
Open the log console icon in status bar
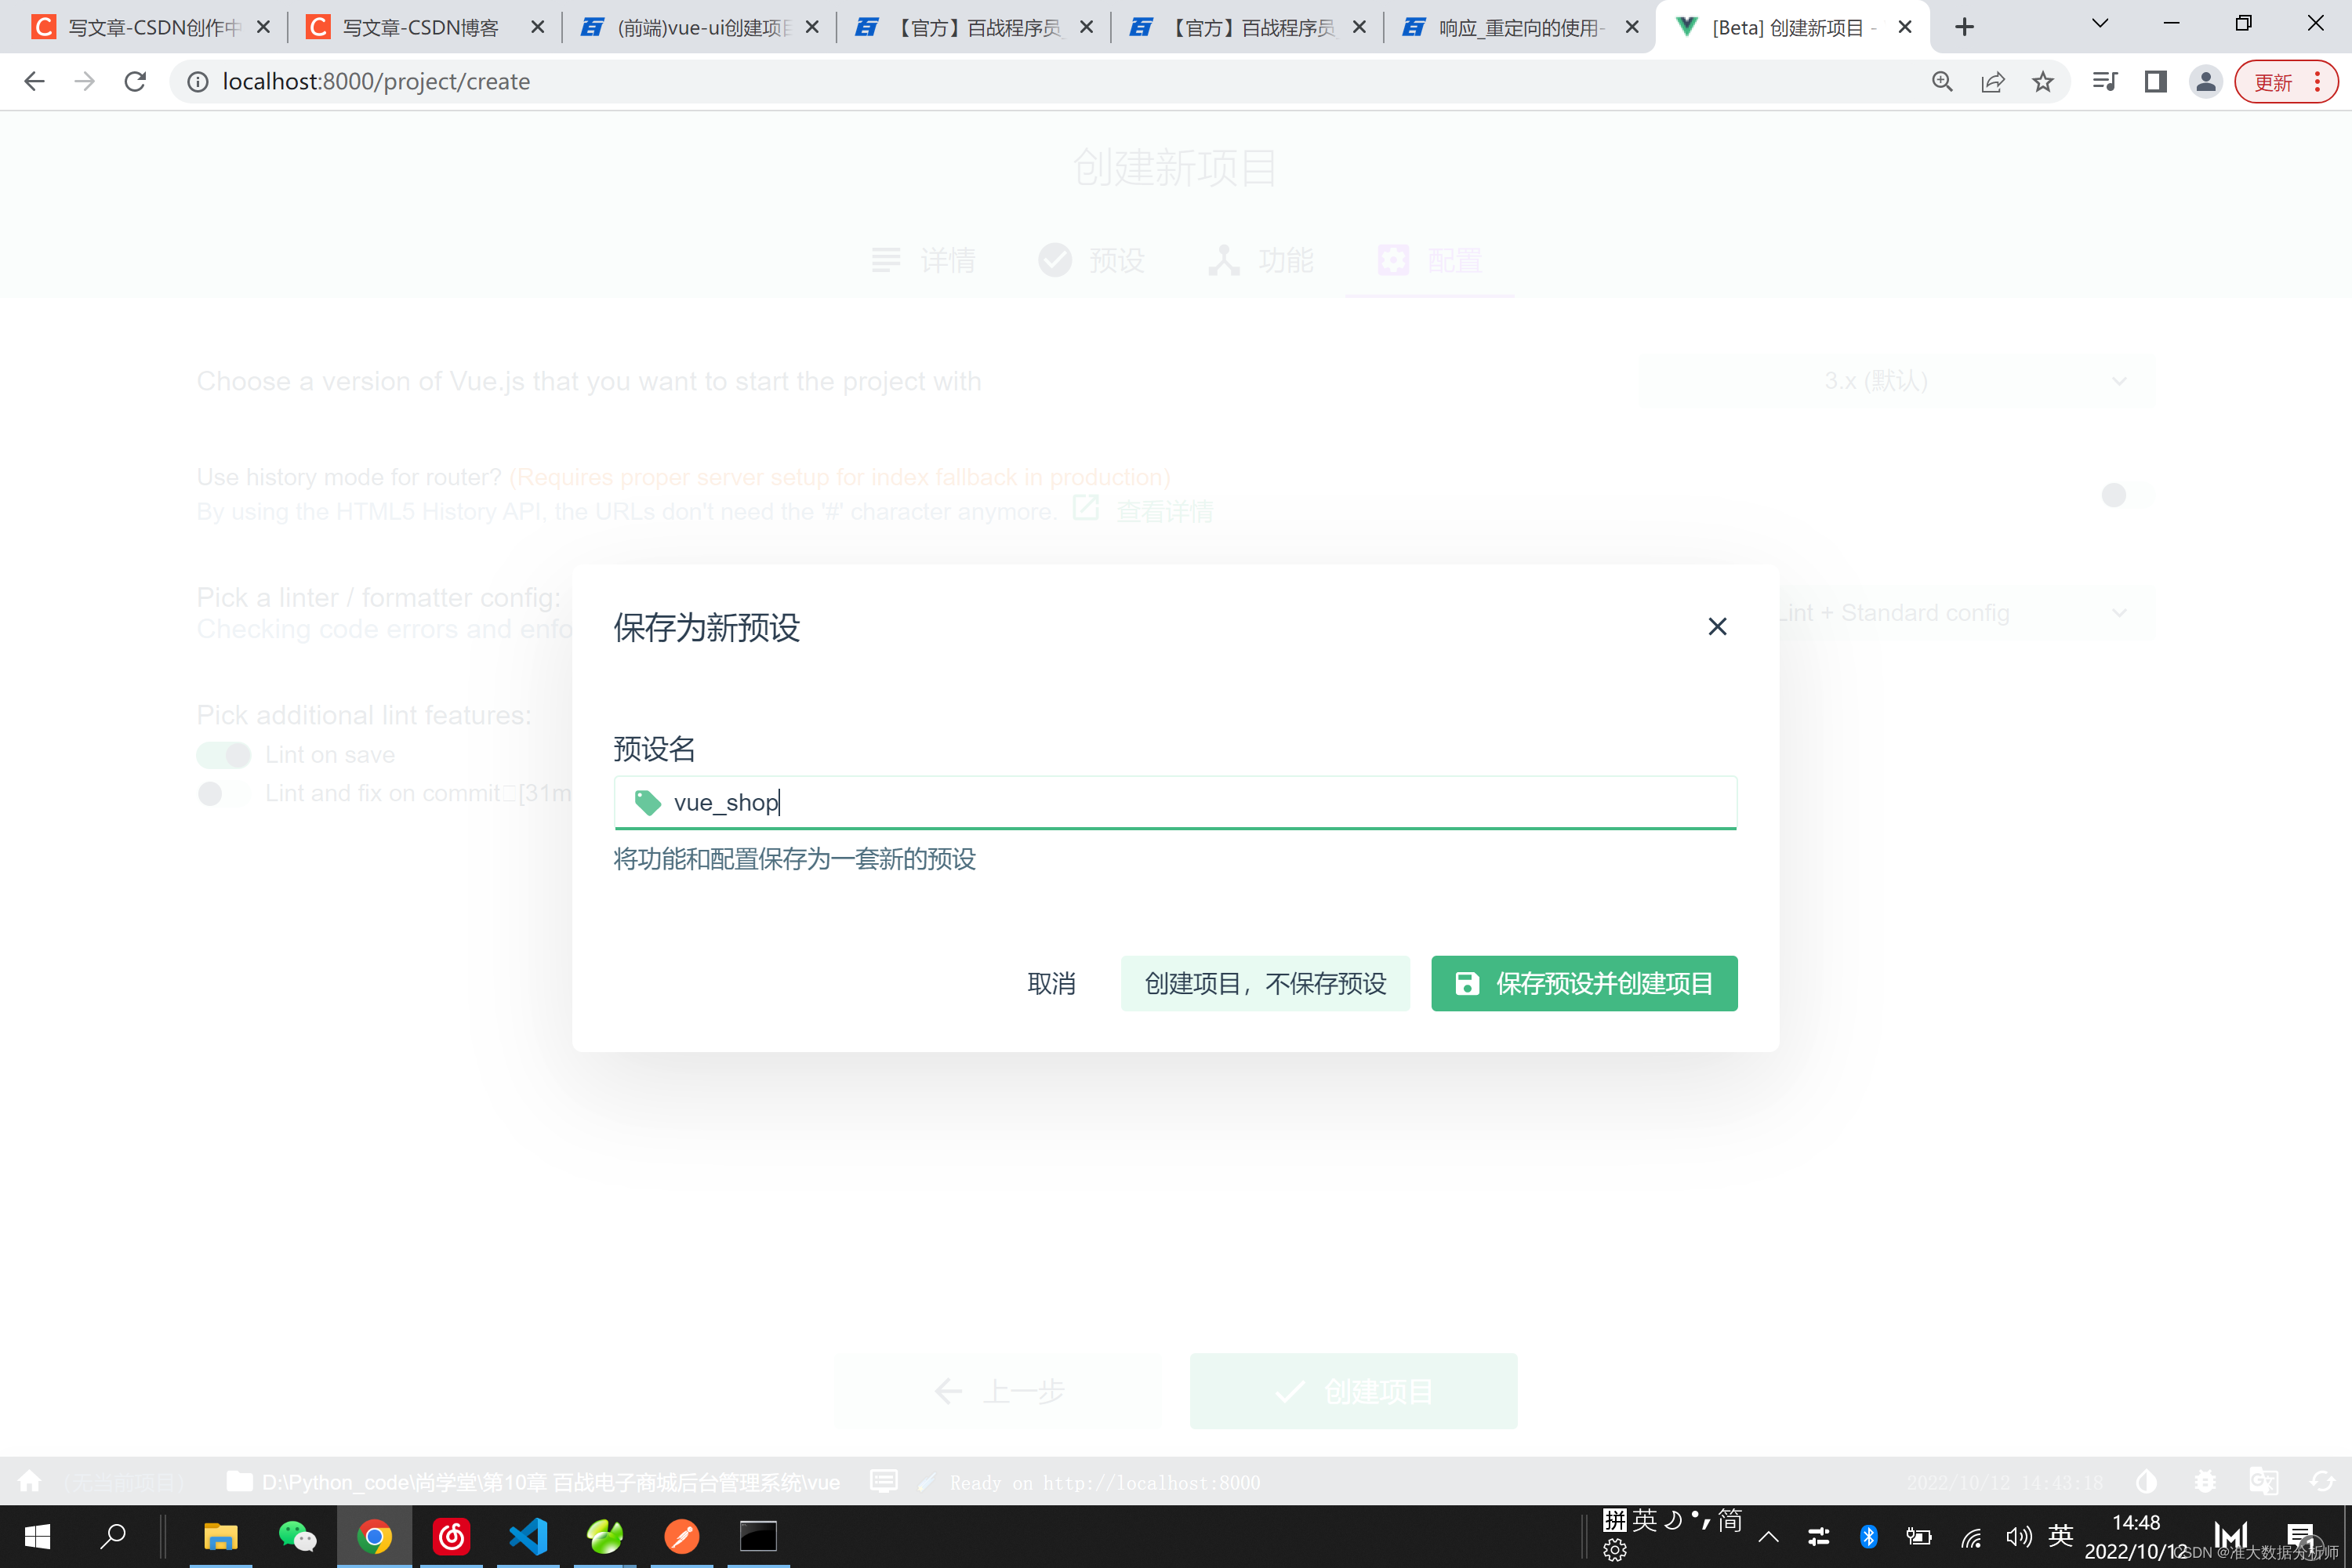pos(884,1481)
